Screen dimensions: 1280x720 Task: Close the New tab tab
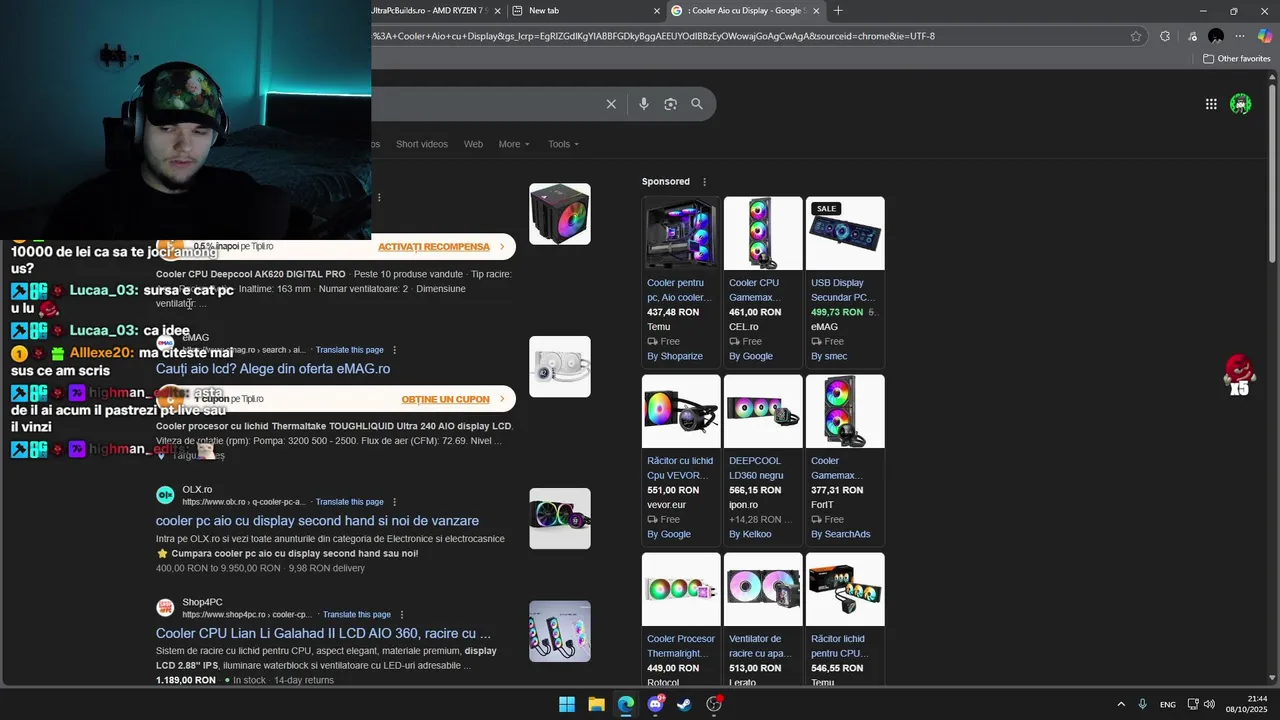click(x=657, y=11)
